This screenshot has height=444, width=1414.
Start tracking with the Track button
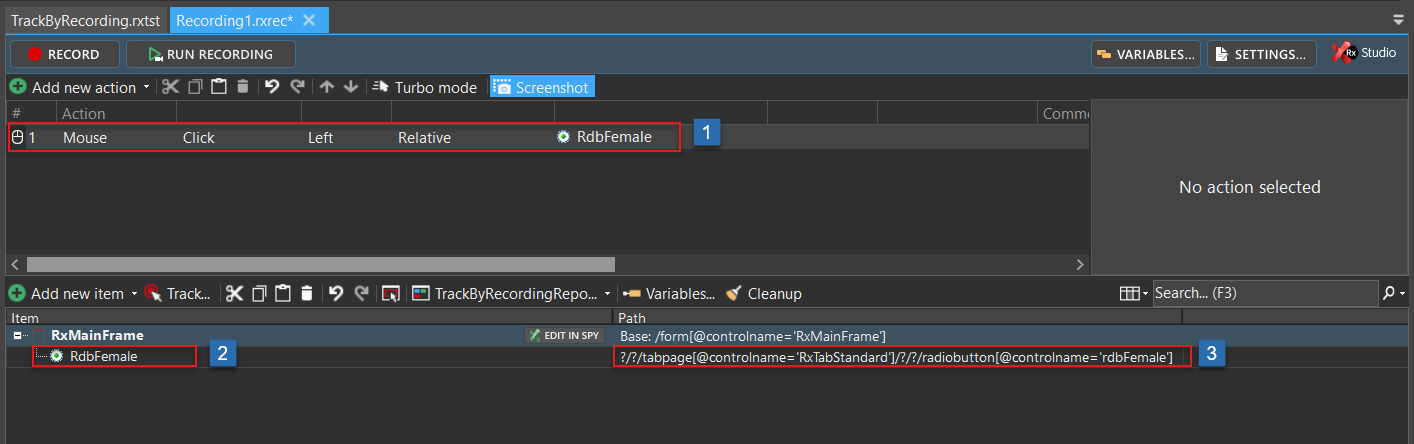point(177,293)
